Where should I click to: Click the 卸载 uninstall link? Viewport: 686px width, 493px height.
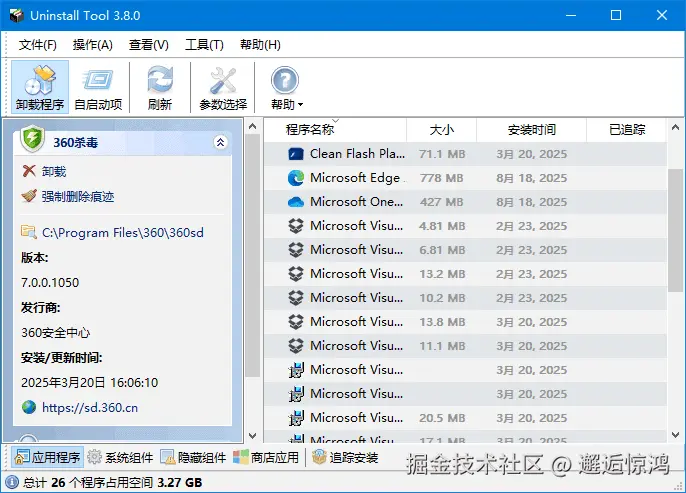(54, 171)
